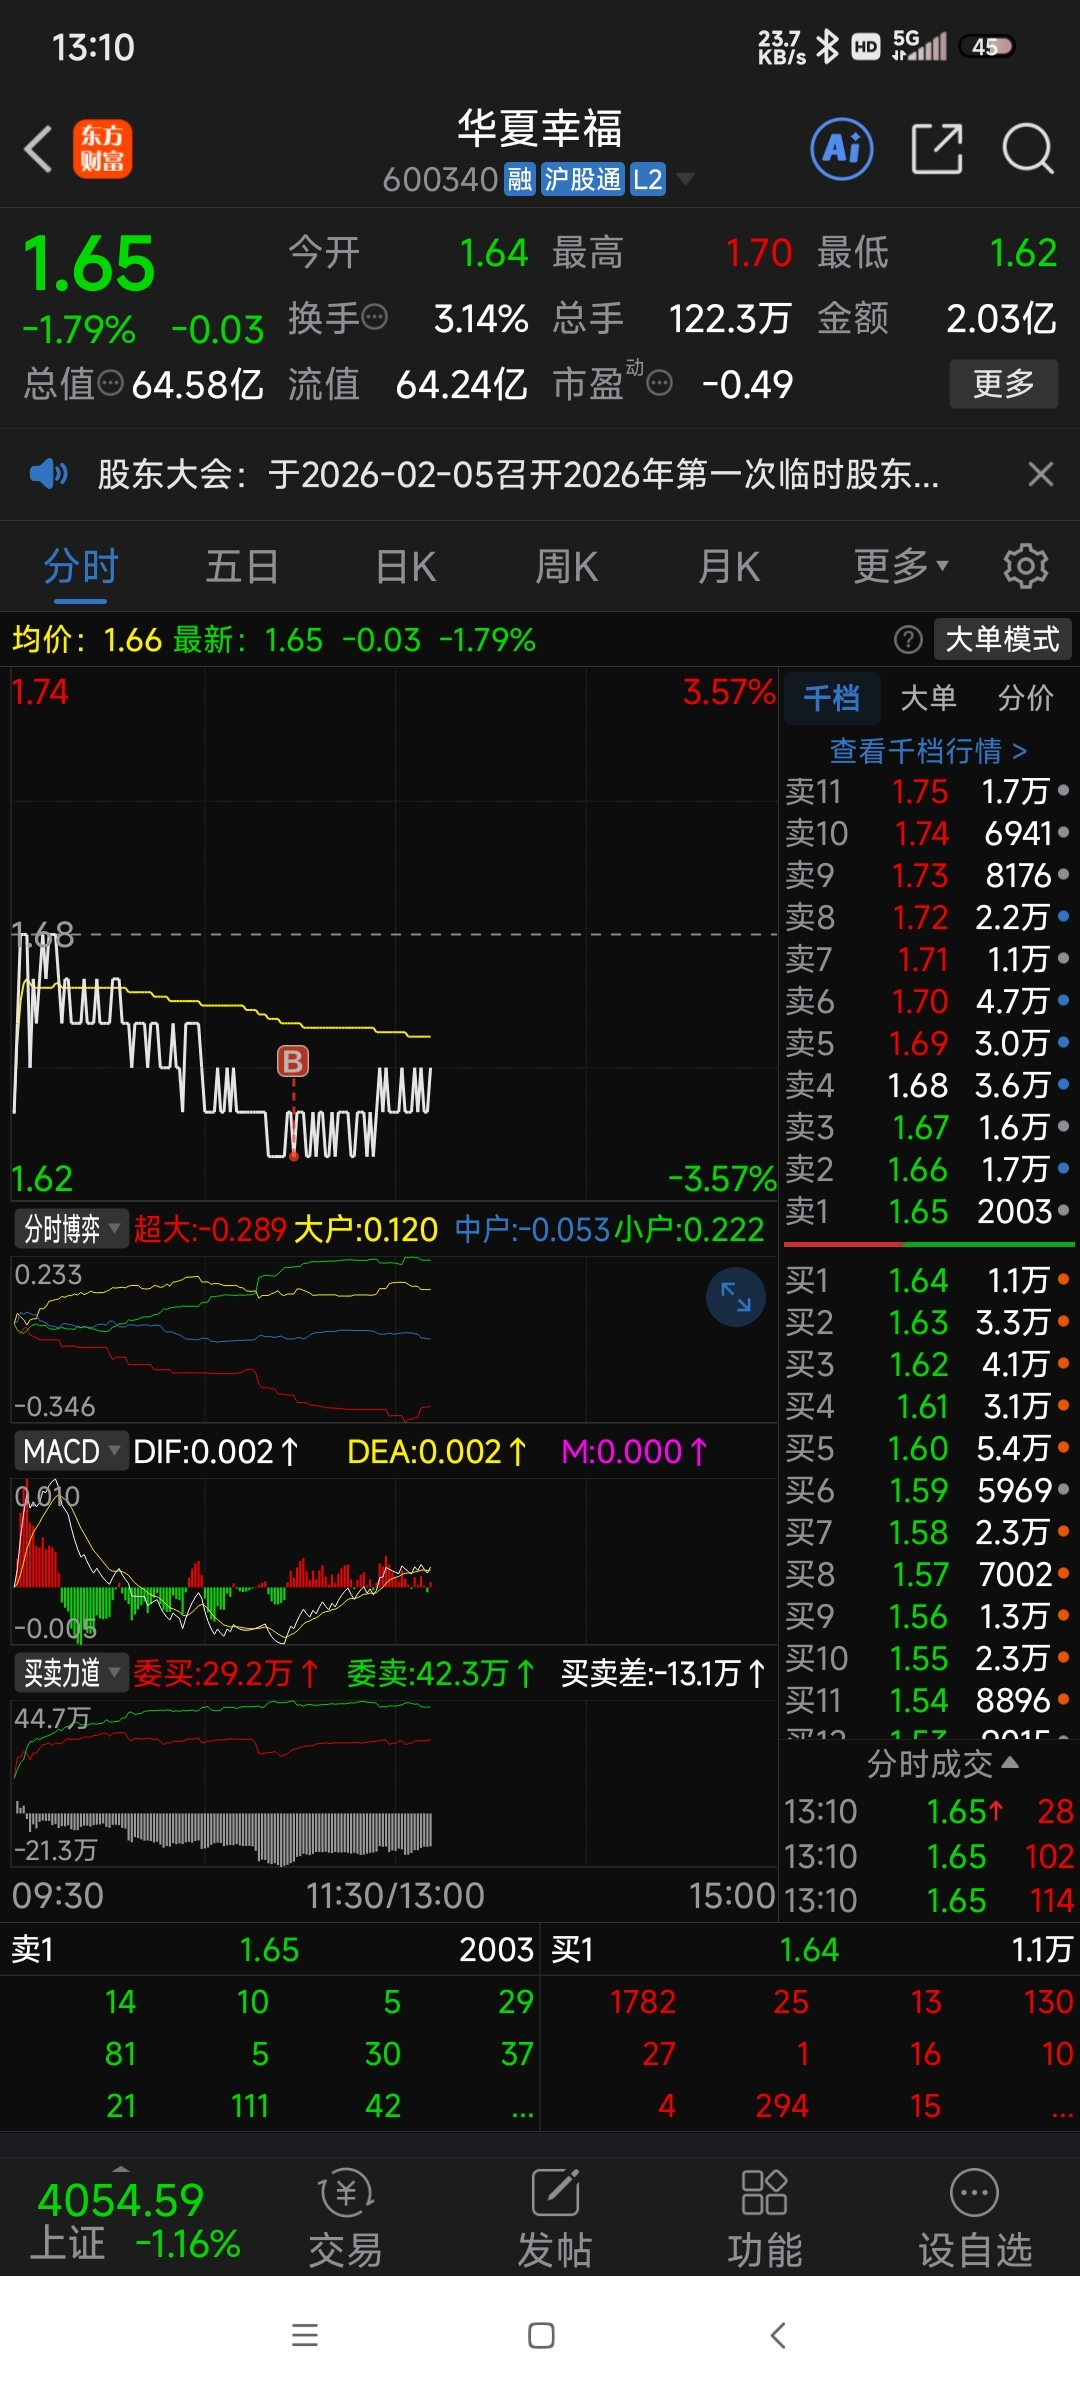Image resolution: width=1080 pixels, height=2400 pixels.
Task: Expand the stock code dropdown arrow
Action: click(685, 179)
